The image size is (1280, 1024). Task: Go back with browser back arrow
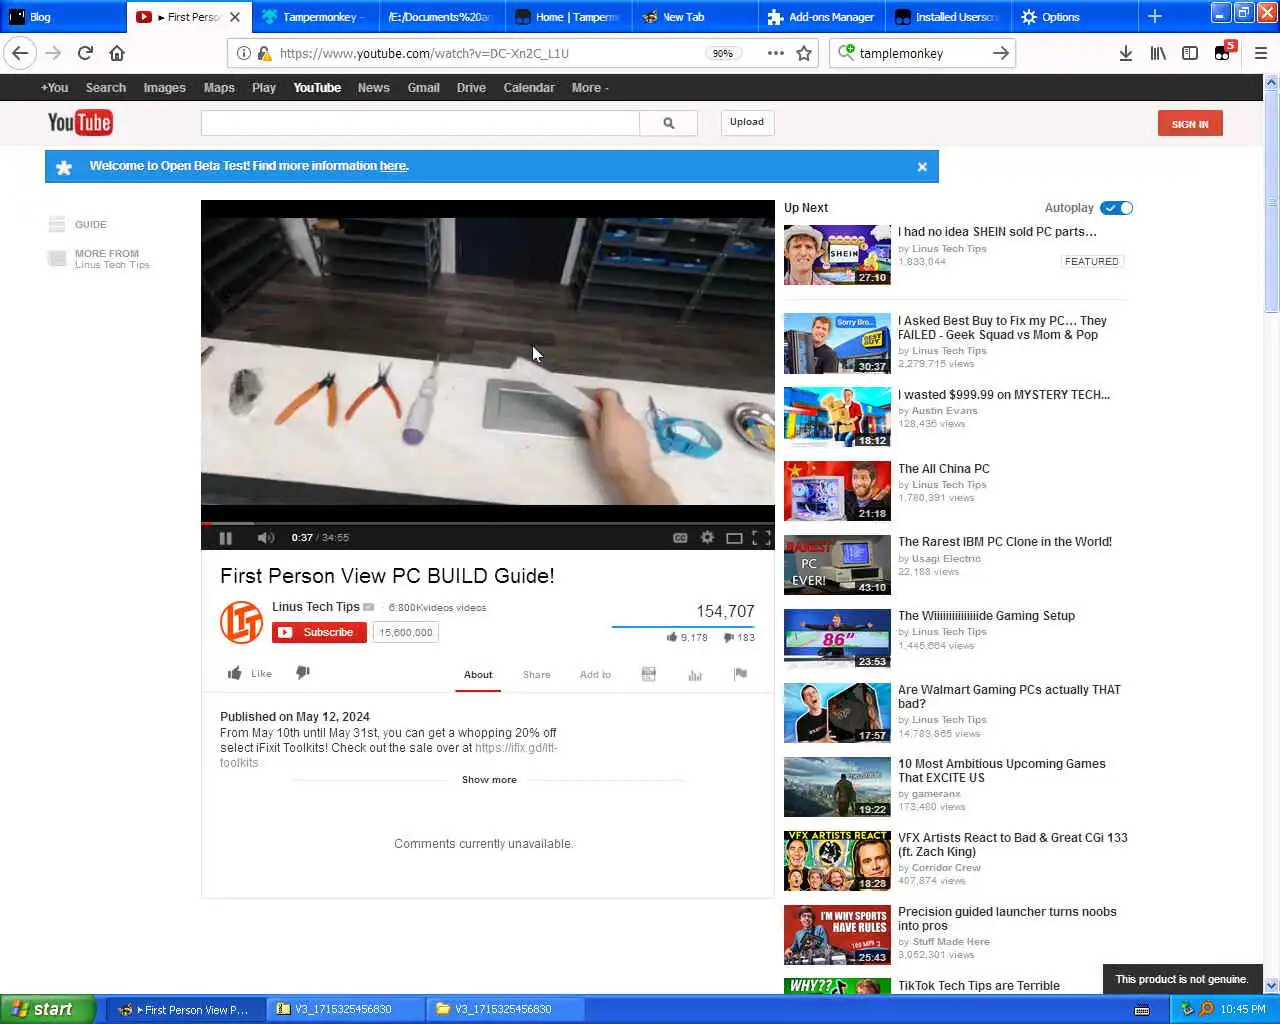click(20, 53)
